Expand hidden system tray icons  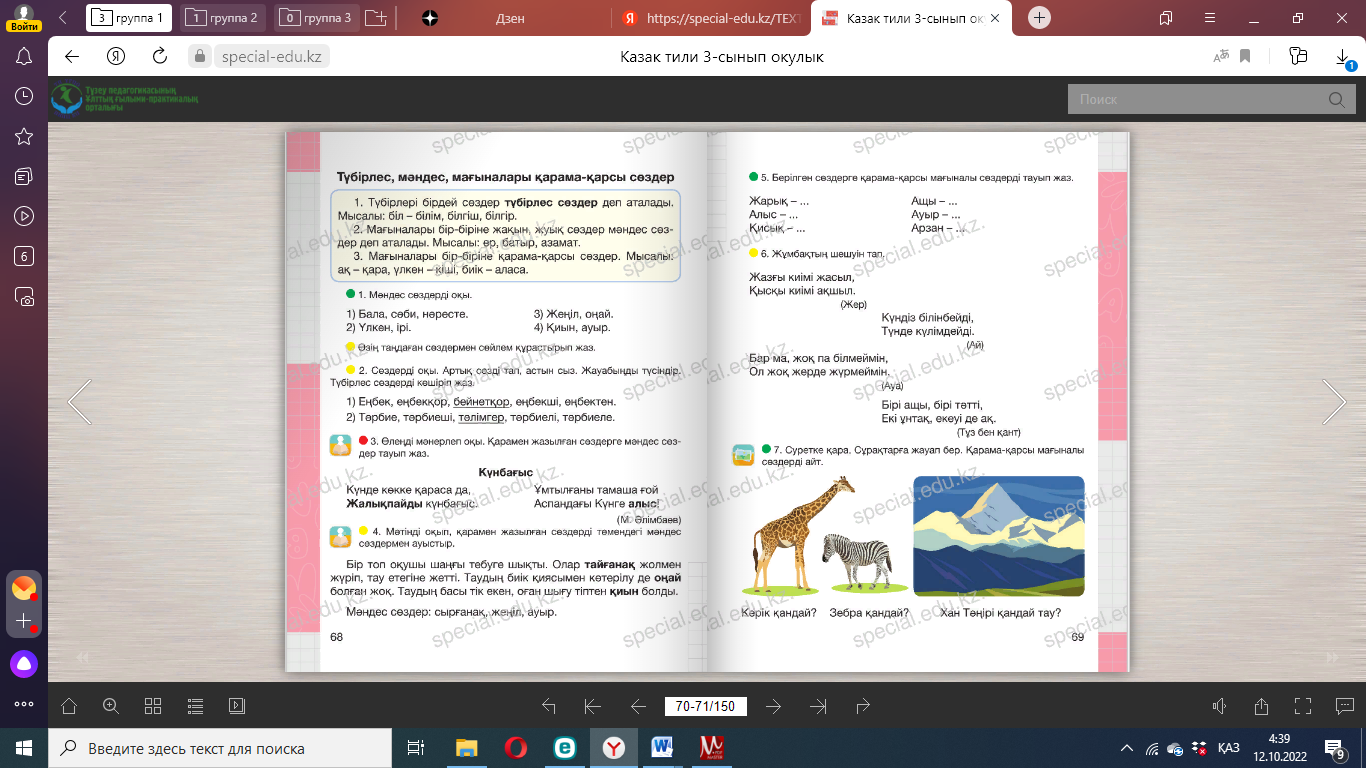1128,748
